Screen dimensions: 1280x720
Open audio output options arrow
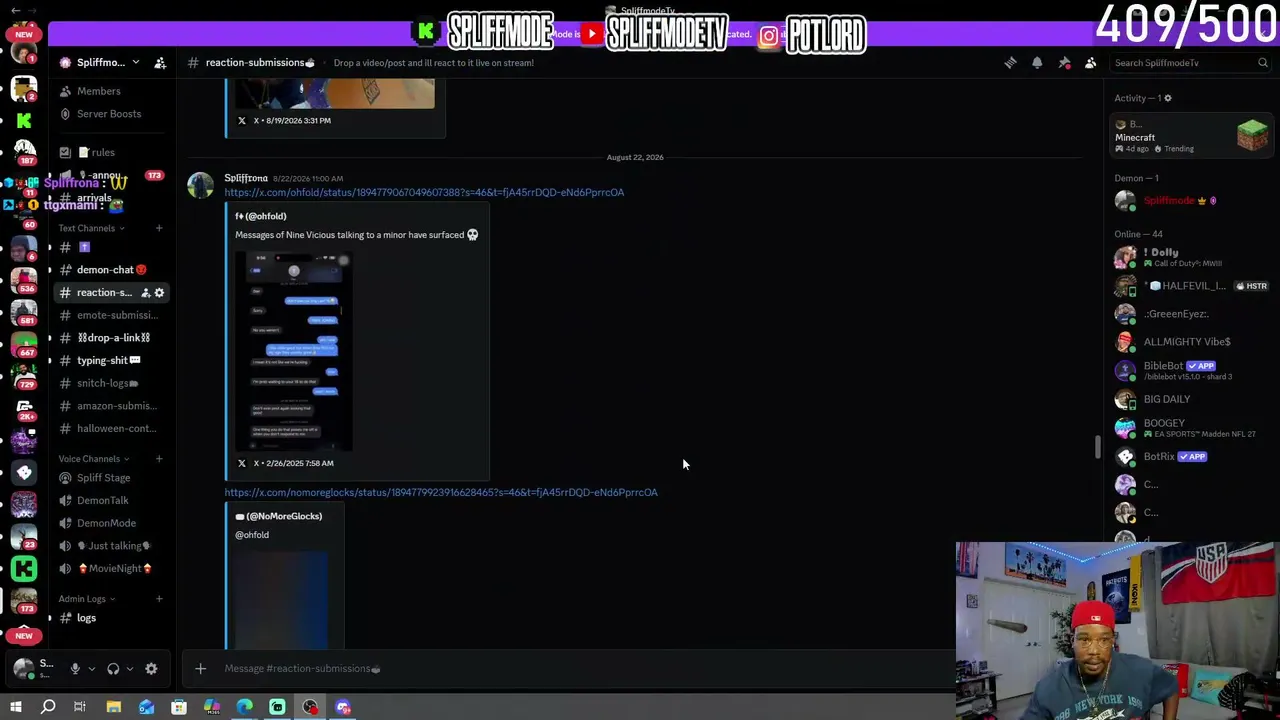[x=130, y=669]
